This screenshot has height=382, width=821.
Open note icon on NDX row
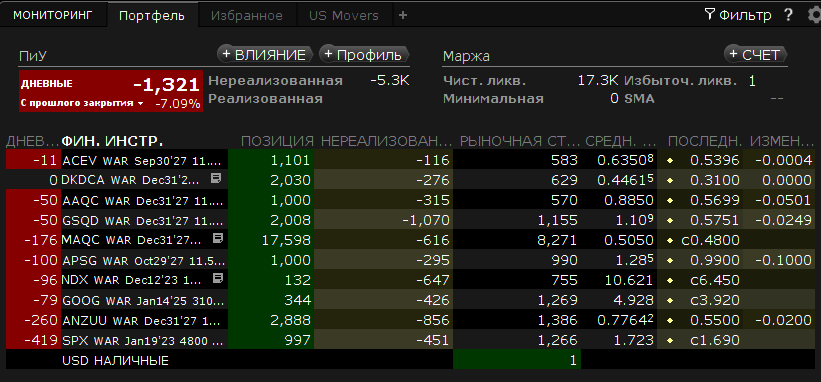pyautogui.click(x=218, y=278)
